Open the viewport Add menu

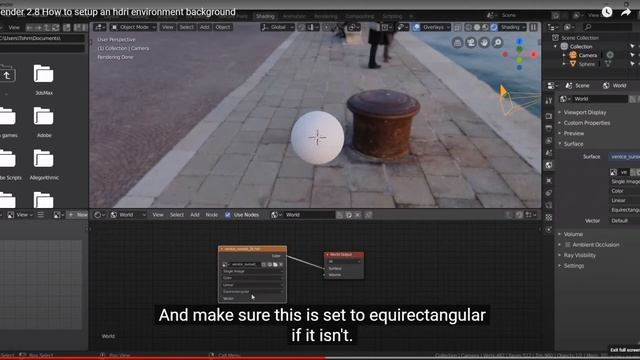[204, 27]
